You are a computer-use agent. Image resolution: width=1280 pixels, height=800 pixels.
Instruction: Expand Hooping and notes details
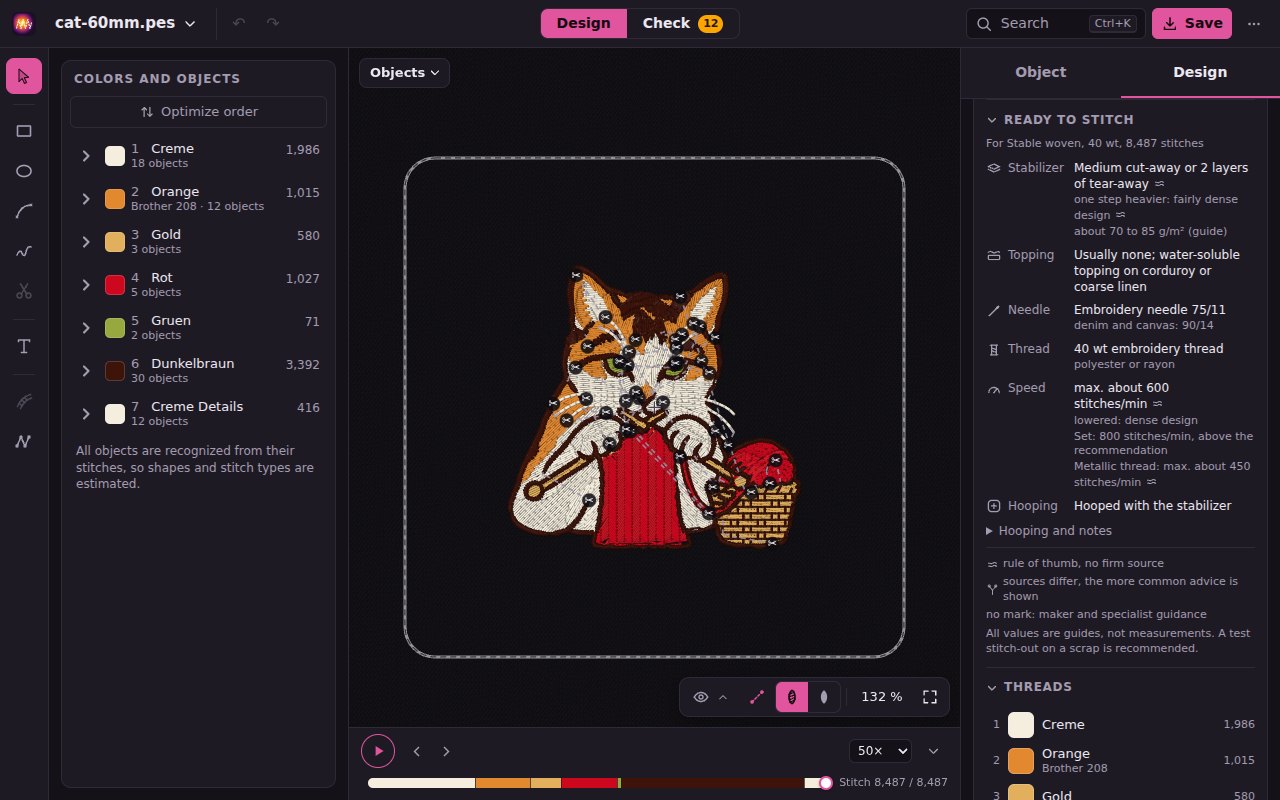tap(1049, 531)
